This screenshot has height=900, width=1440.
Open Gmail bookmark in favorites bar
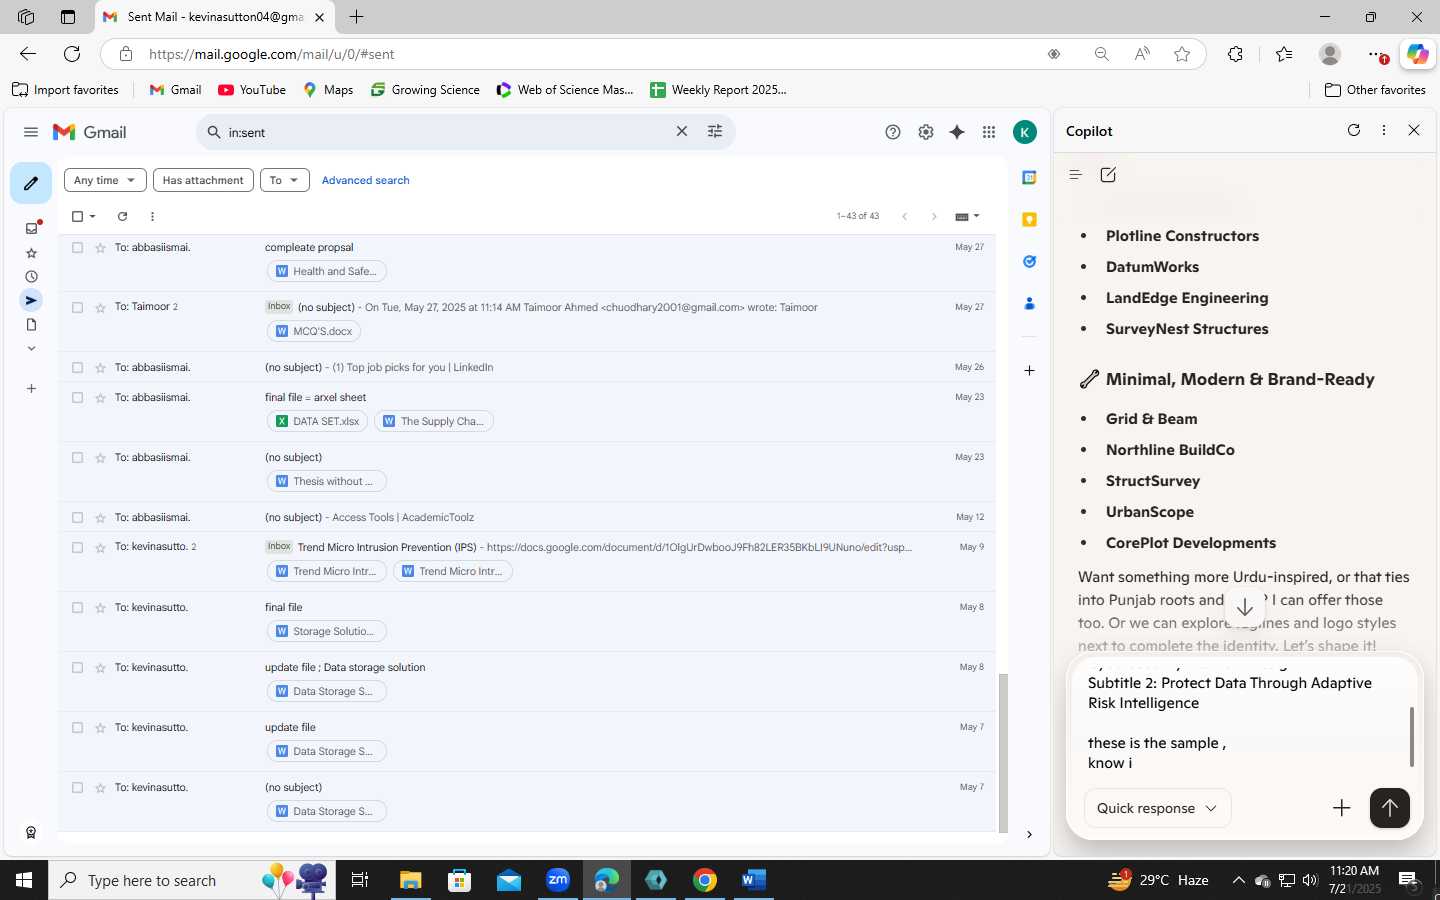[175, 90]
